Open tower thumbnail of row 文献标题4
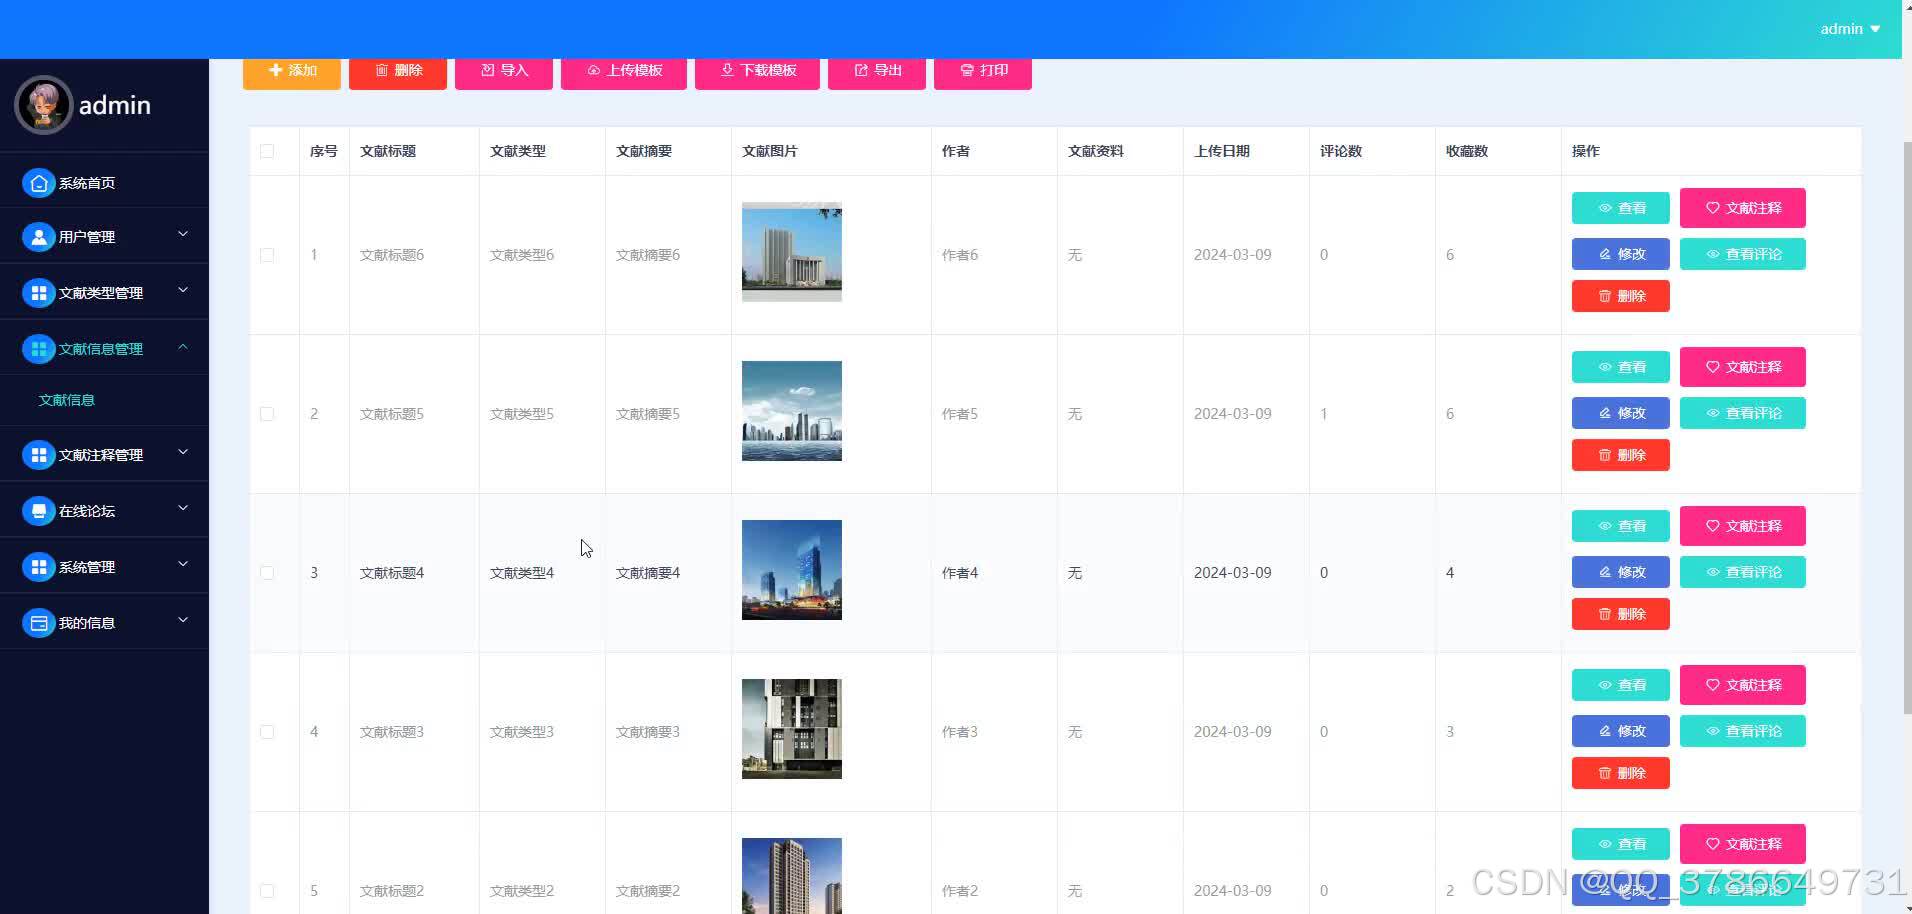Image resolution: width=1912 pixels, height=914 pixels. click(792, 570)
